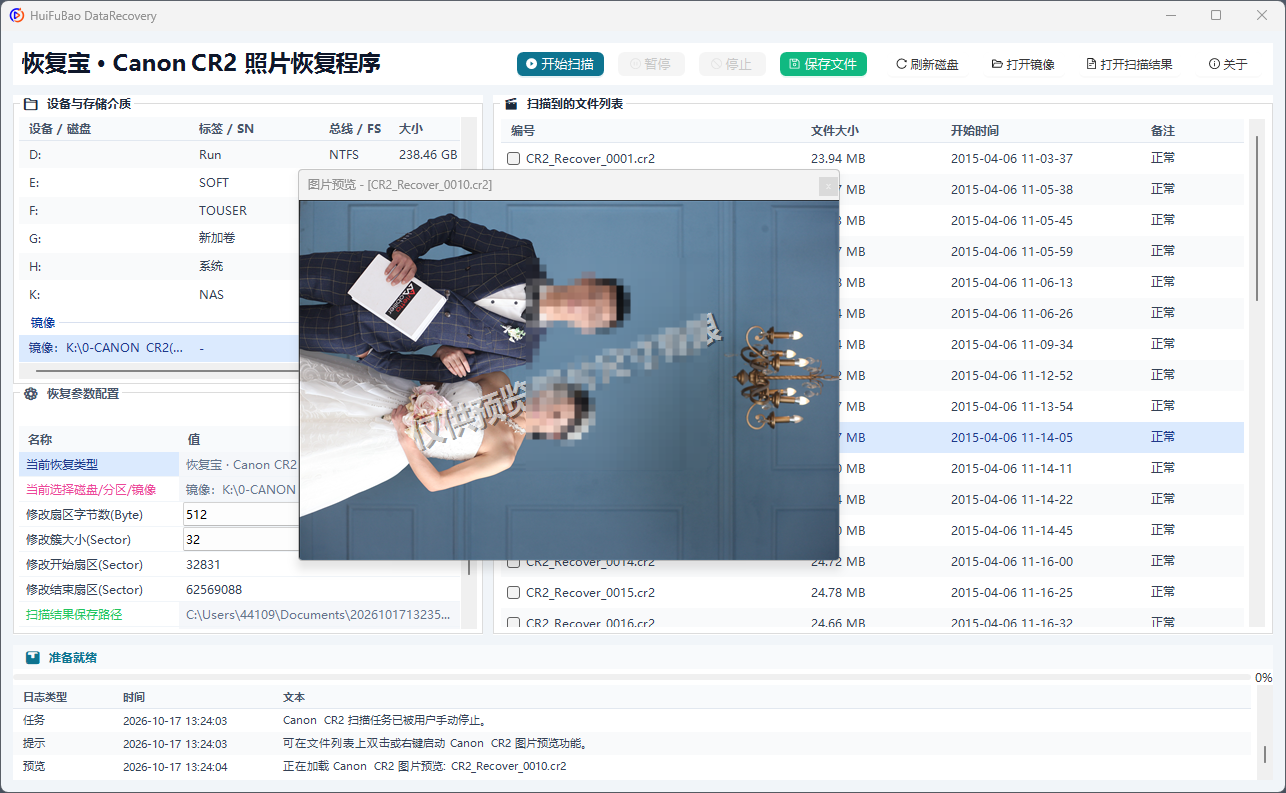
Task: Click the 文件大小 column header
Action: point(835,131)
